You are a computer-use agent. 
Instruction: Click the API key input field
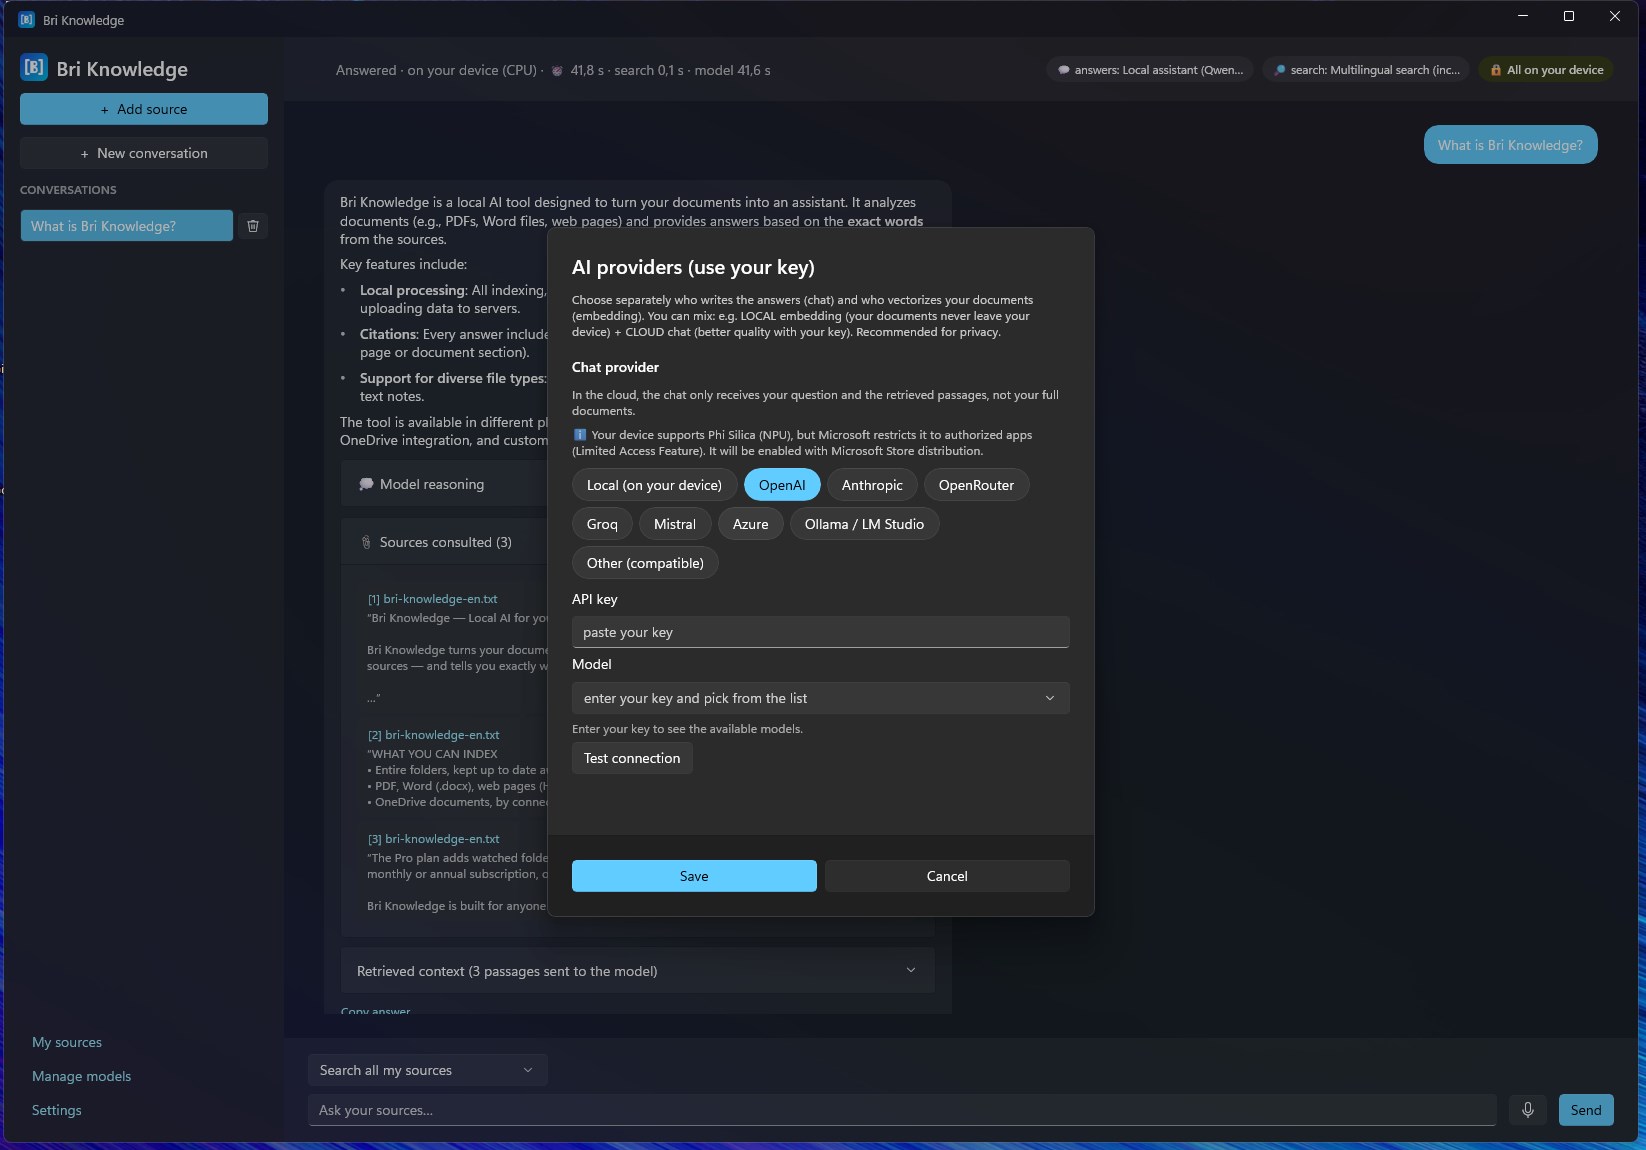pos(820,632)
